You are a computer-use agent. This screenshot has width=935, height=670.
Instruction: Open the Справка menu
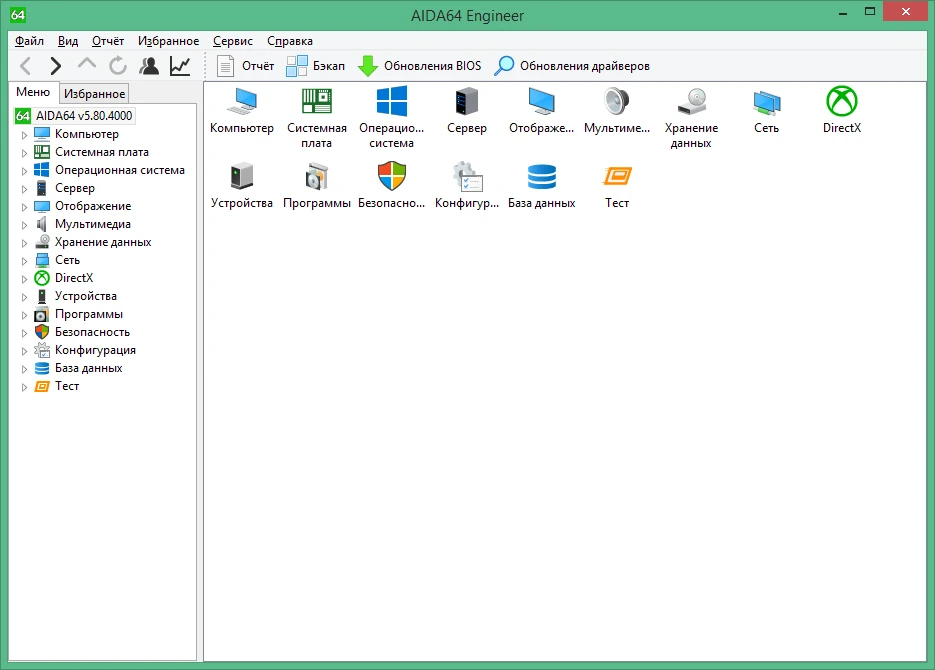click(290, 41)
